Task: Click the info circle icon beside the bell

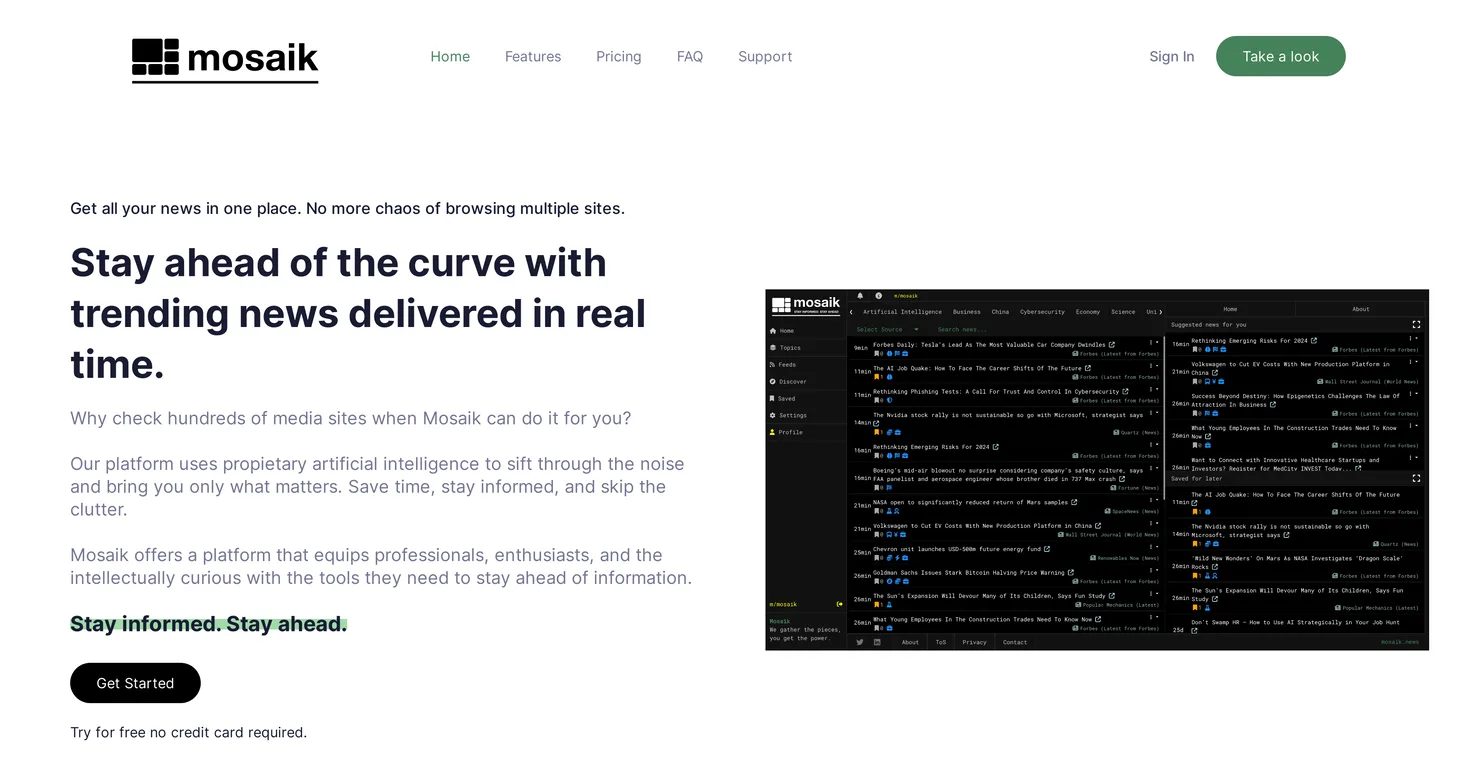Action: (878, 295)
